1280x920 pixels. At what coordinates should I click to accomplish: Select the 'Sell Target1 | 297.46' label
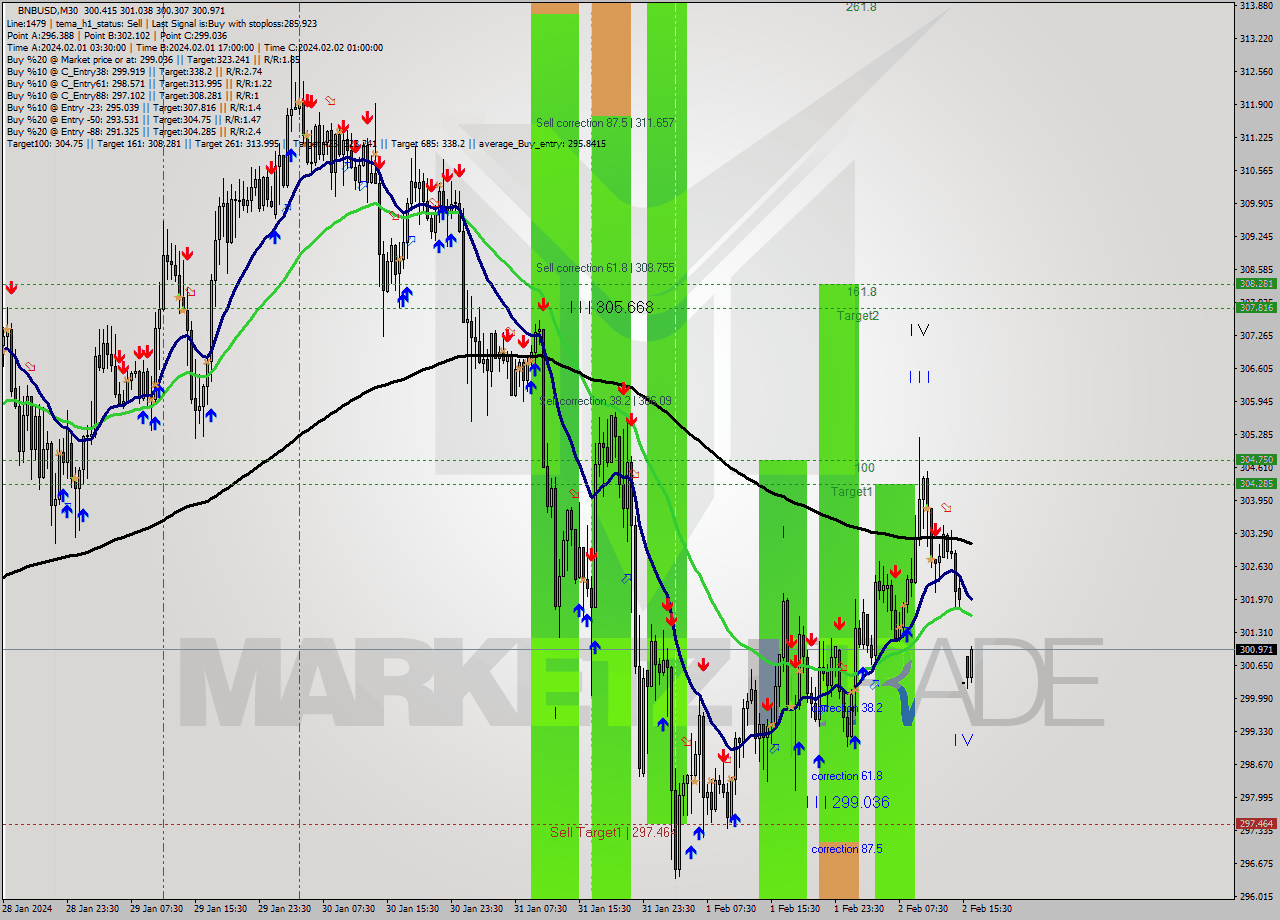(x=613, y=832)
